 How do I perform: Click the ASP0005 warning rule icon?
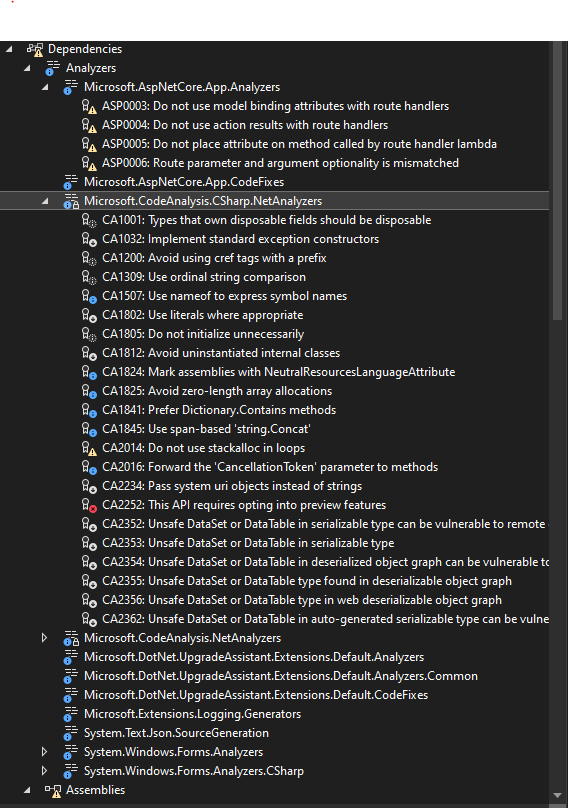pos(89,145)
